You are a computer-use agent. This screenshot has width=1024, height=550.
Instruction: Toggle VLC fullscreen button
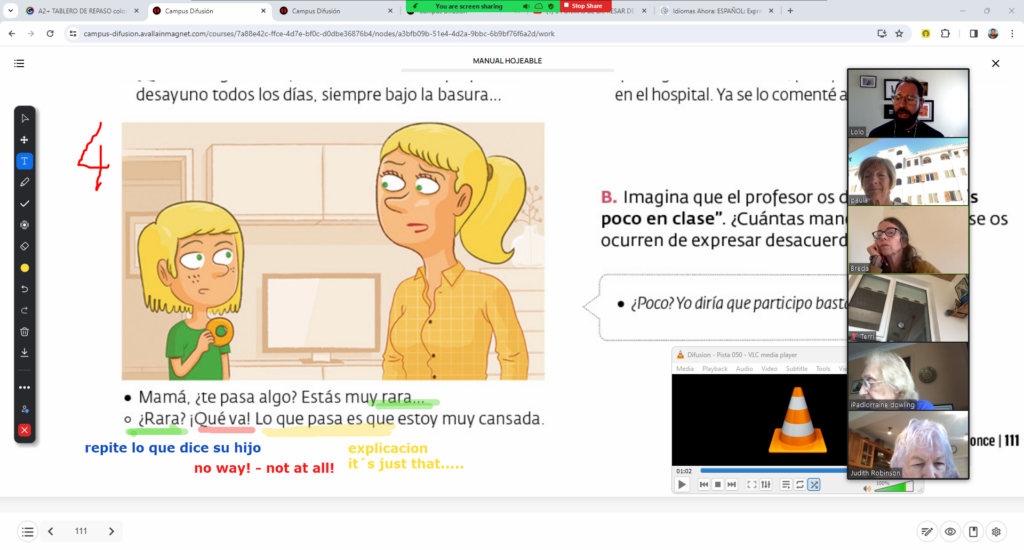(x=752, y=485)
